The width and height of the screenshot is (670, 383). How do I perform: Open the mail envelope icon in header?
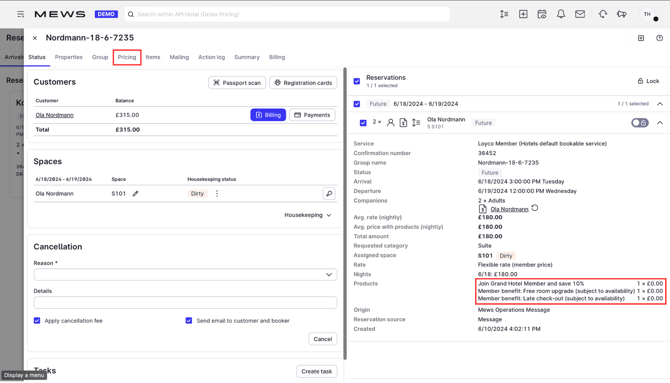(x=580, y=14)
